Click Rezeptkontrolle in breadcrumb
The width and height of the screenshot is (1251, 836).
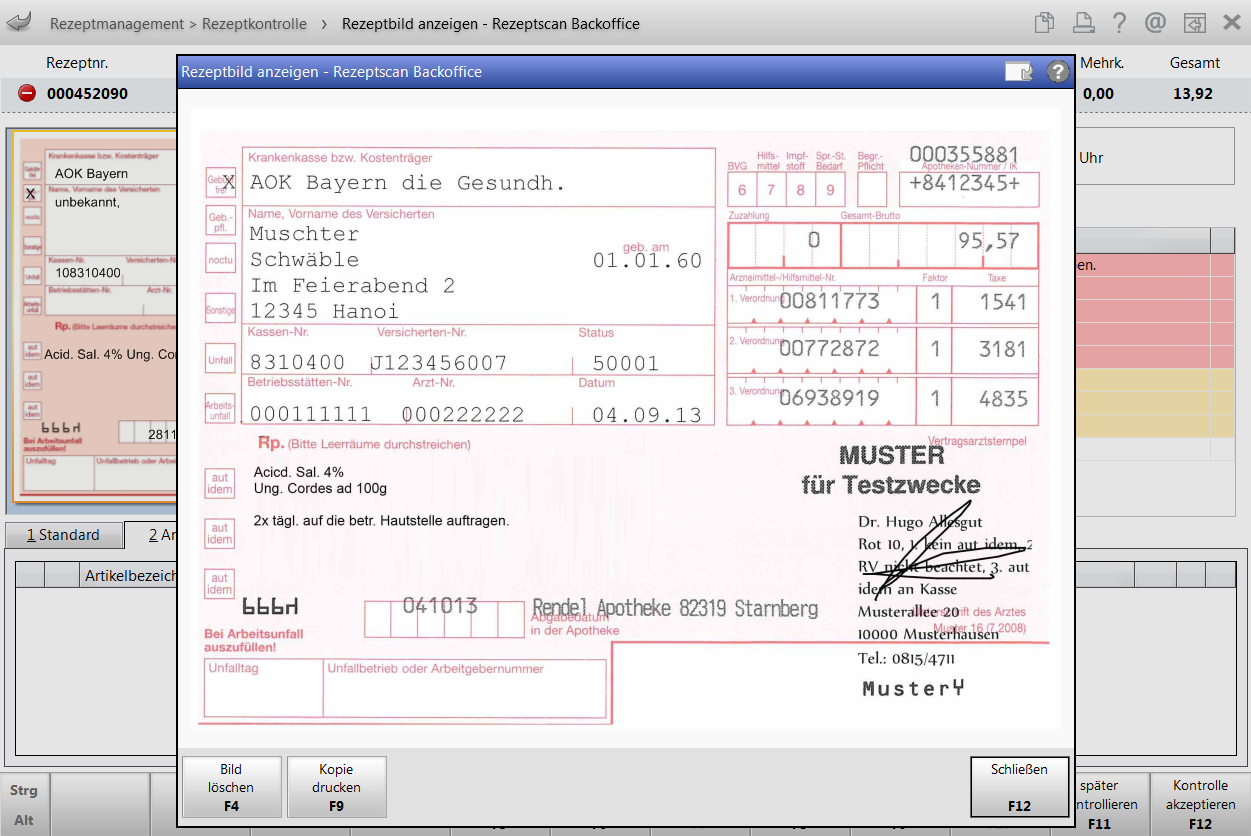coord(254,23)
